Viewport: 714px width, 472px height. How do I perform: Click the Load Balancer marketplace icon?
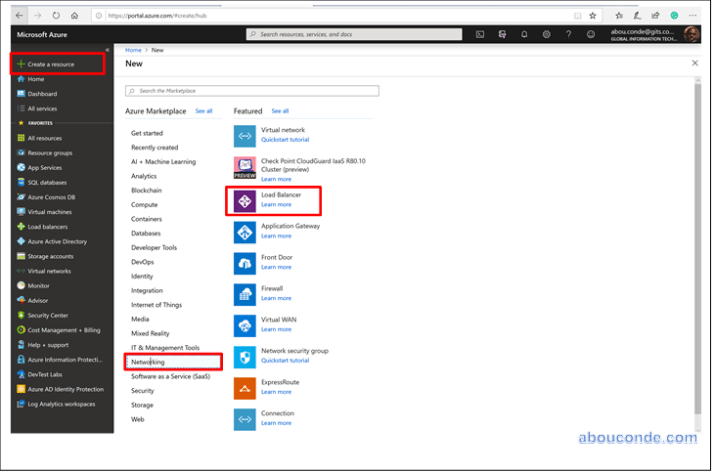pos(245,200)
